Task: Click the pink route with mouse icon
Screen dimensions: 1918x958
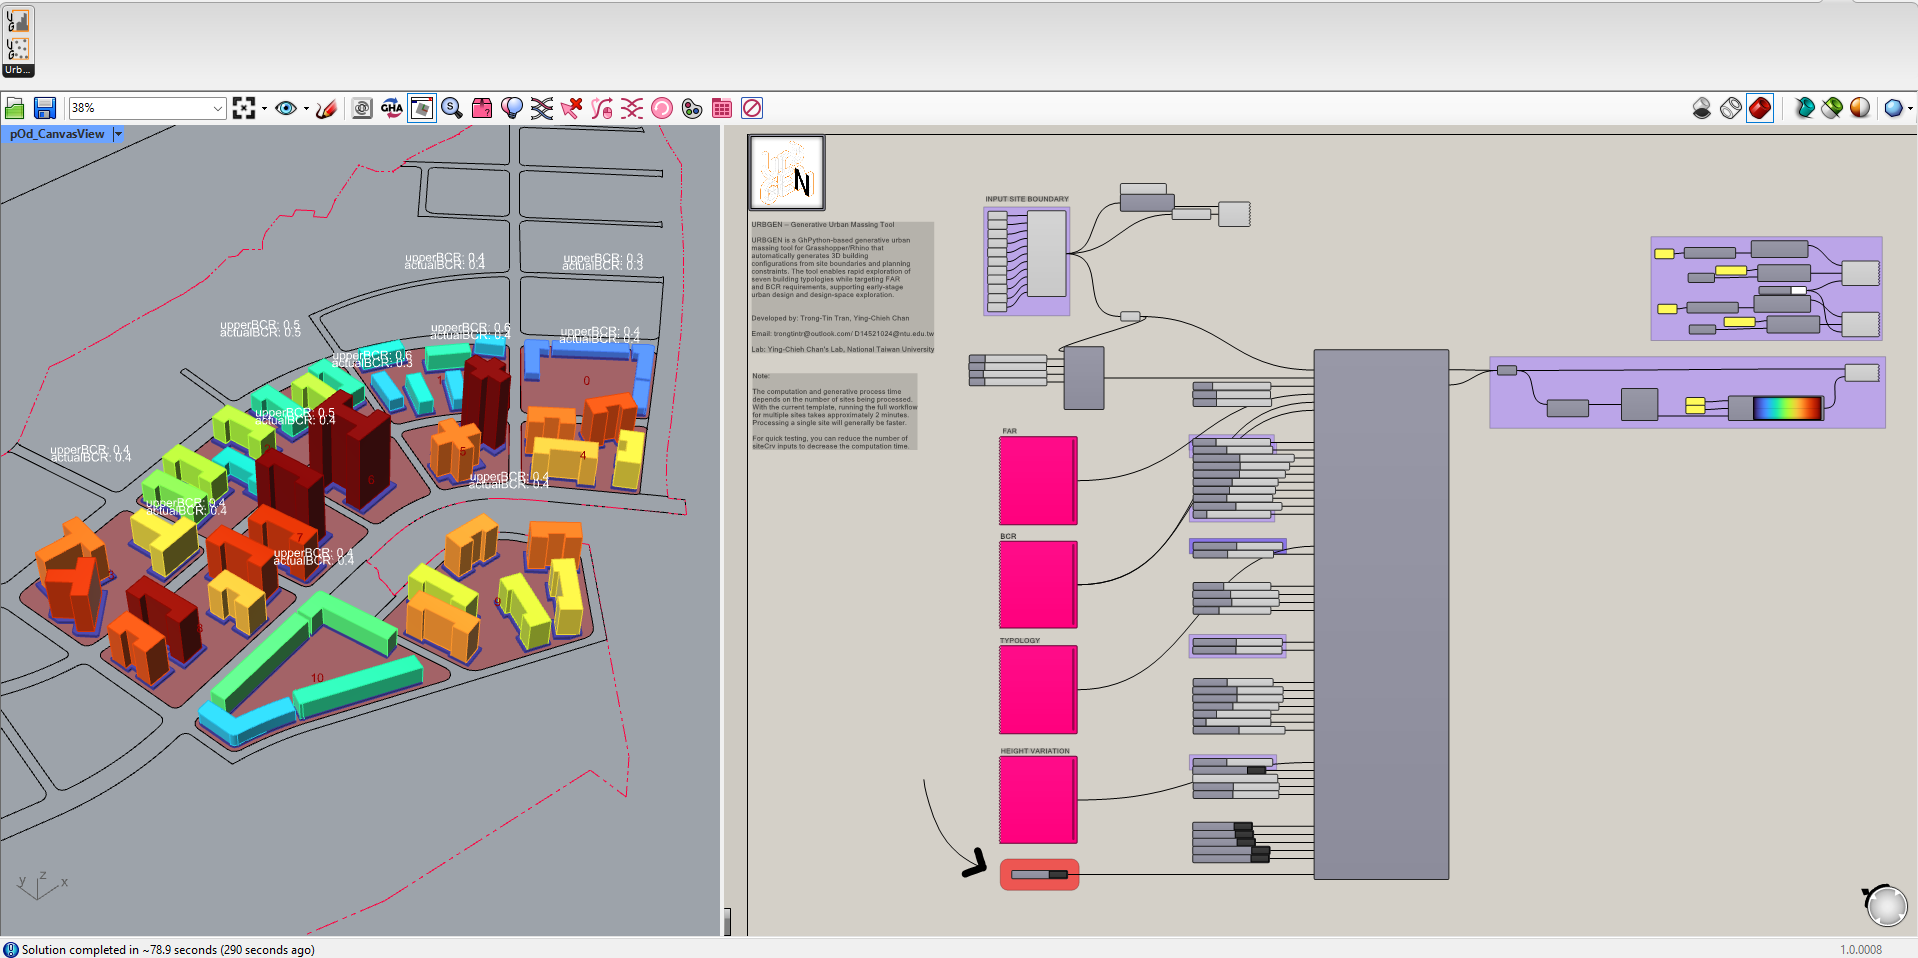Action: click(602, 108)
